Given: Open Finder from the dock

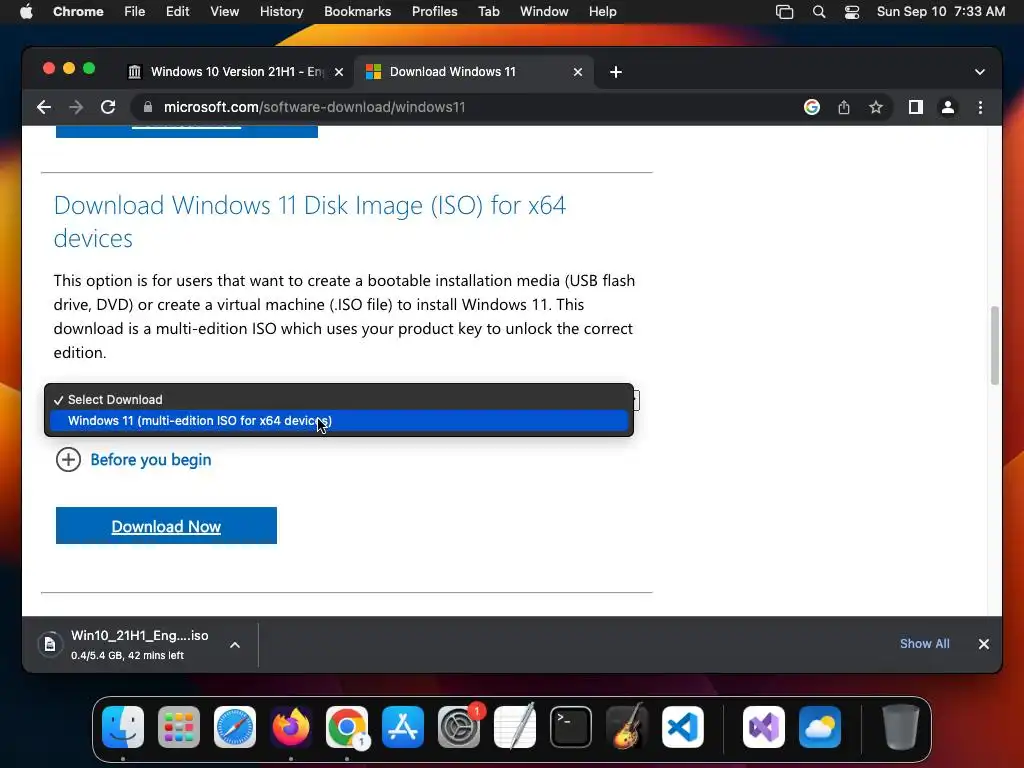Looking at the screenshot, I should click(x=123, y=727).
